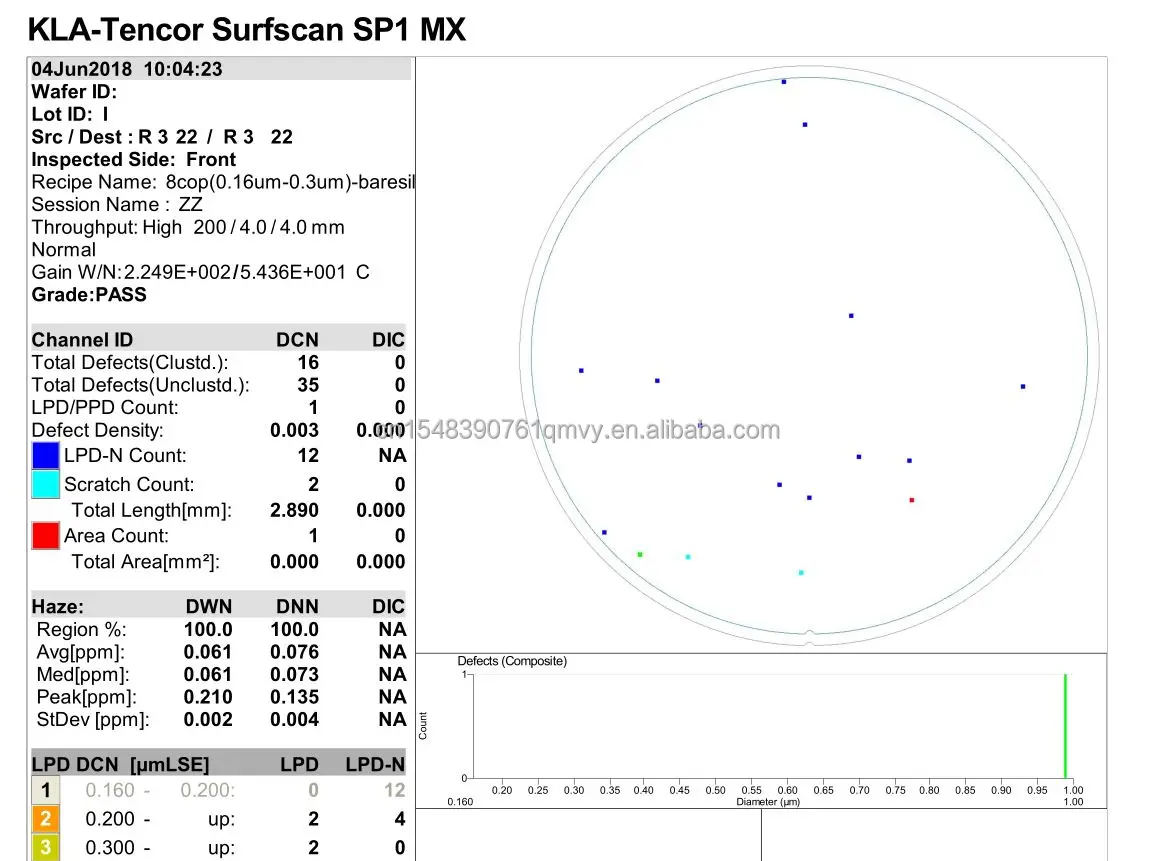
Task: Click Grade:PASS text
Action: 89,294
